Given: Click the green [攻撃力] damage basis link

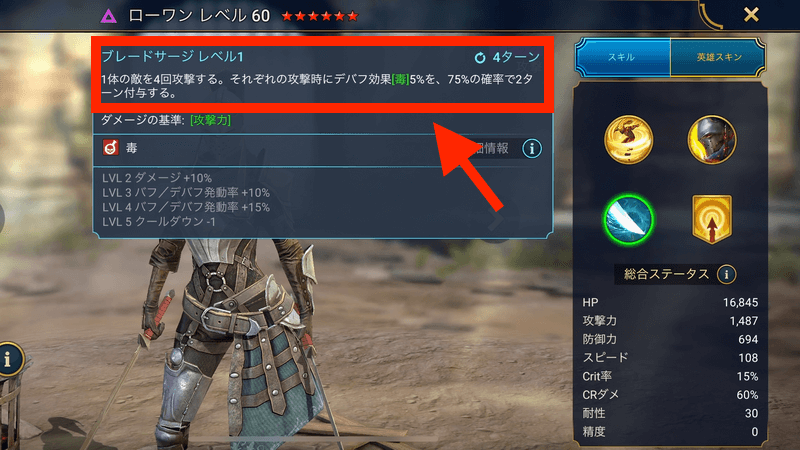Looking at the screenshot, I should tap(210, 120).
